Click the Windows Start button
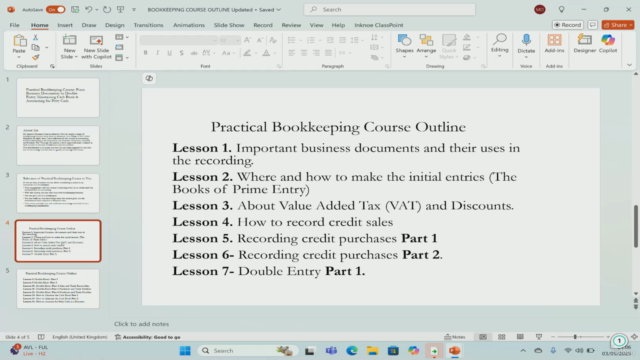 click(185, 351)
